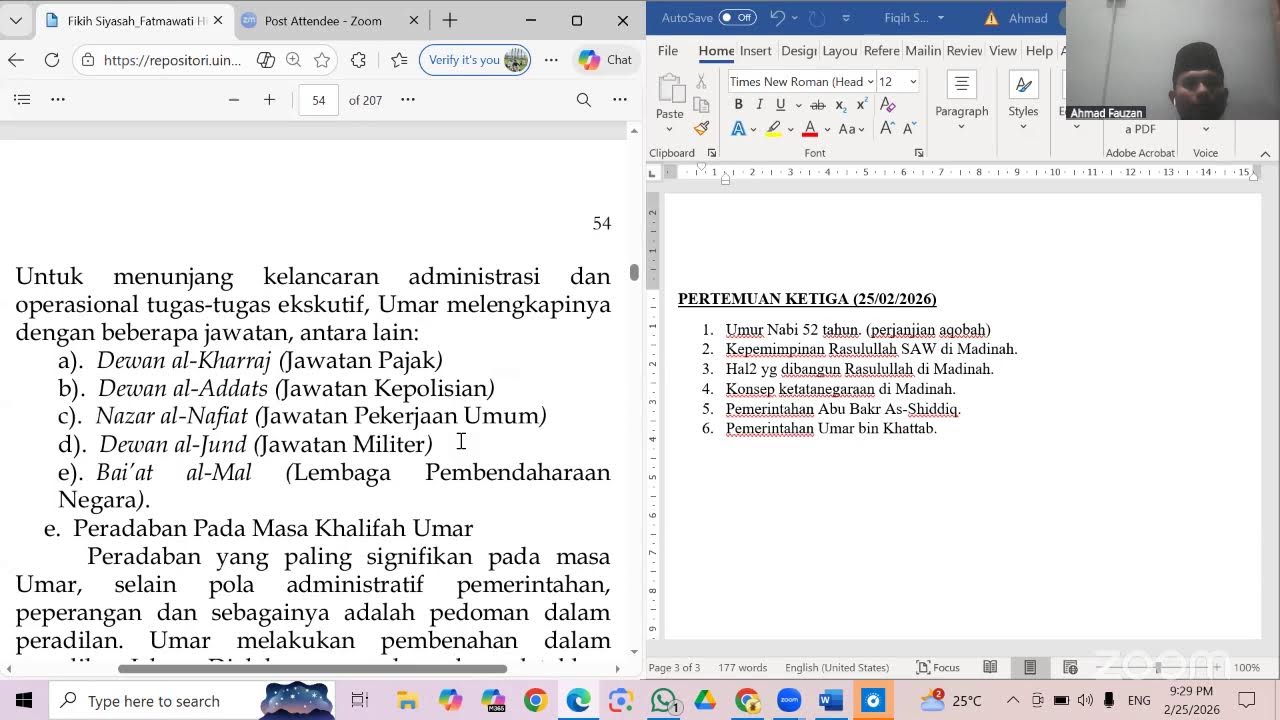Go back in Edge browser
The height and width of the screenshot is (720, 1280).
16,60
